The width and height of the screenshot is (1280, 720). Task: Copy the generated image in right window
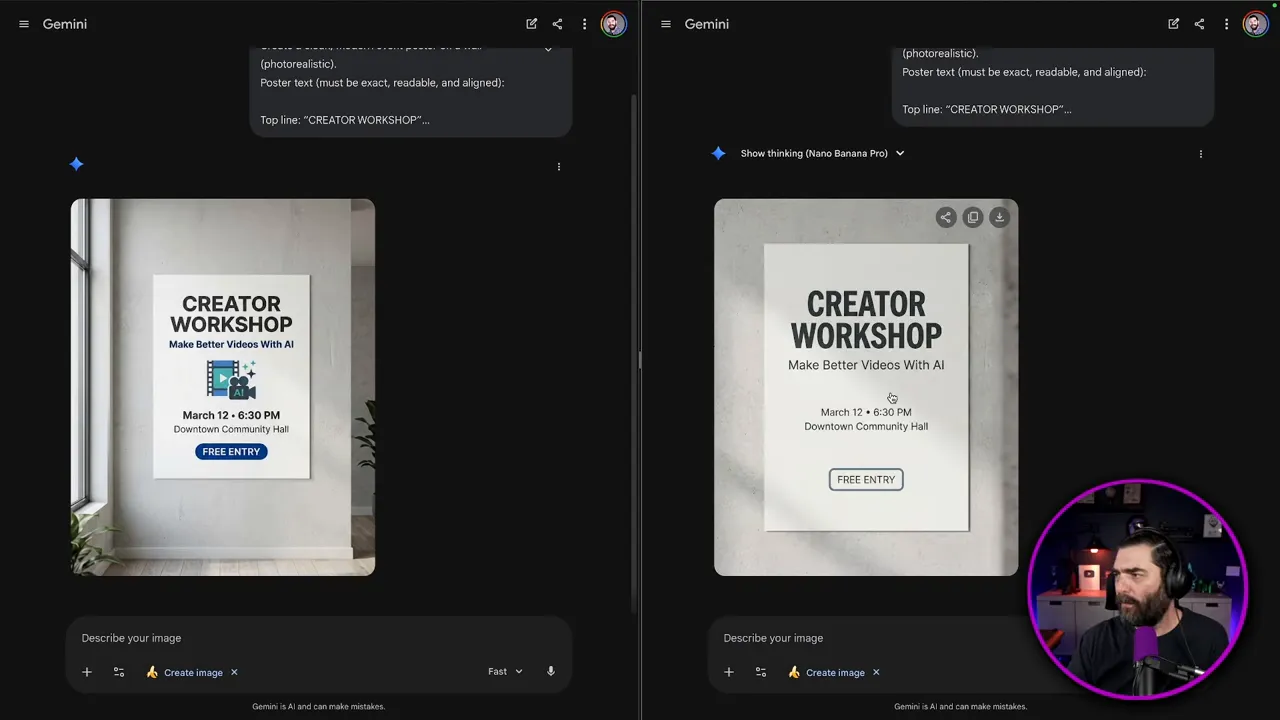(x=972, y=217)
